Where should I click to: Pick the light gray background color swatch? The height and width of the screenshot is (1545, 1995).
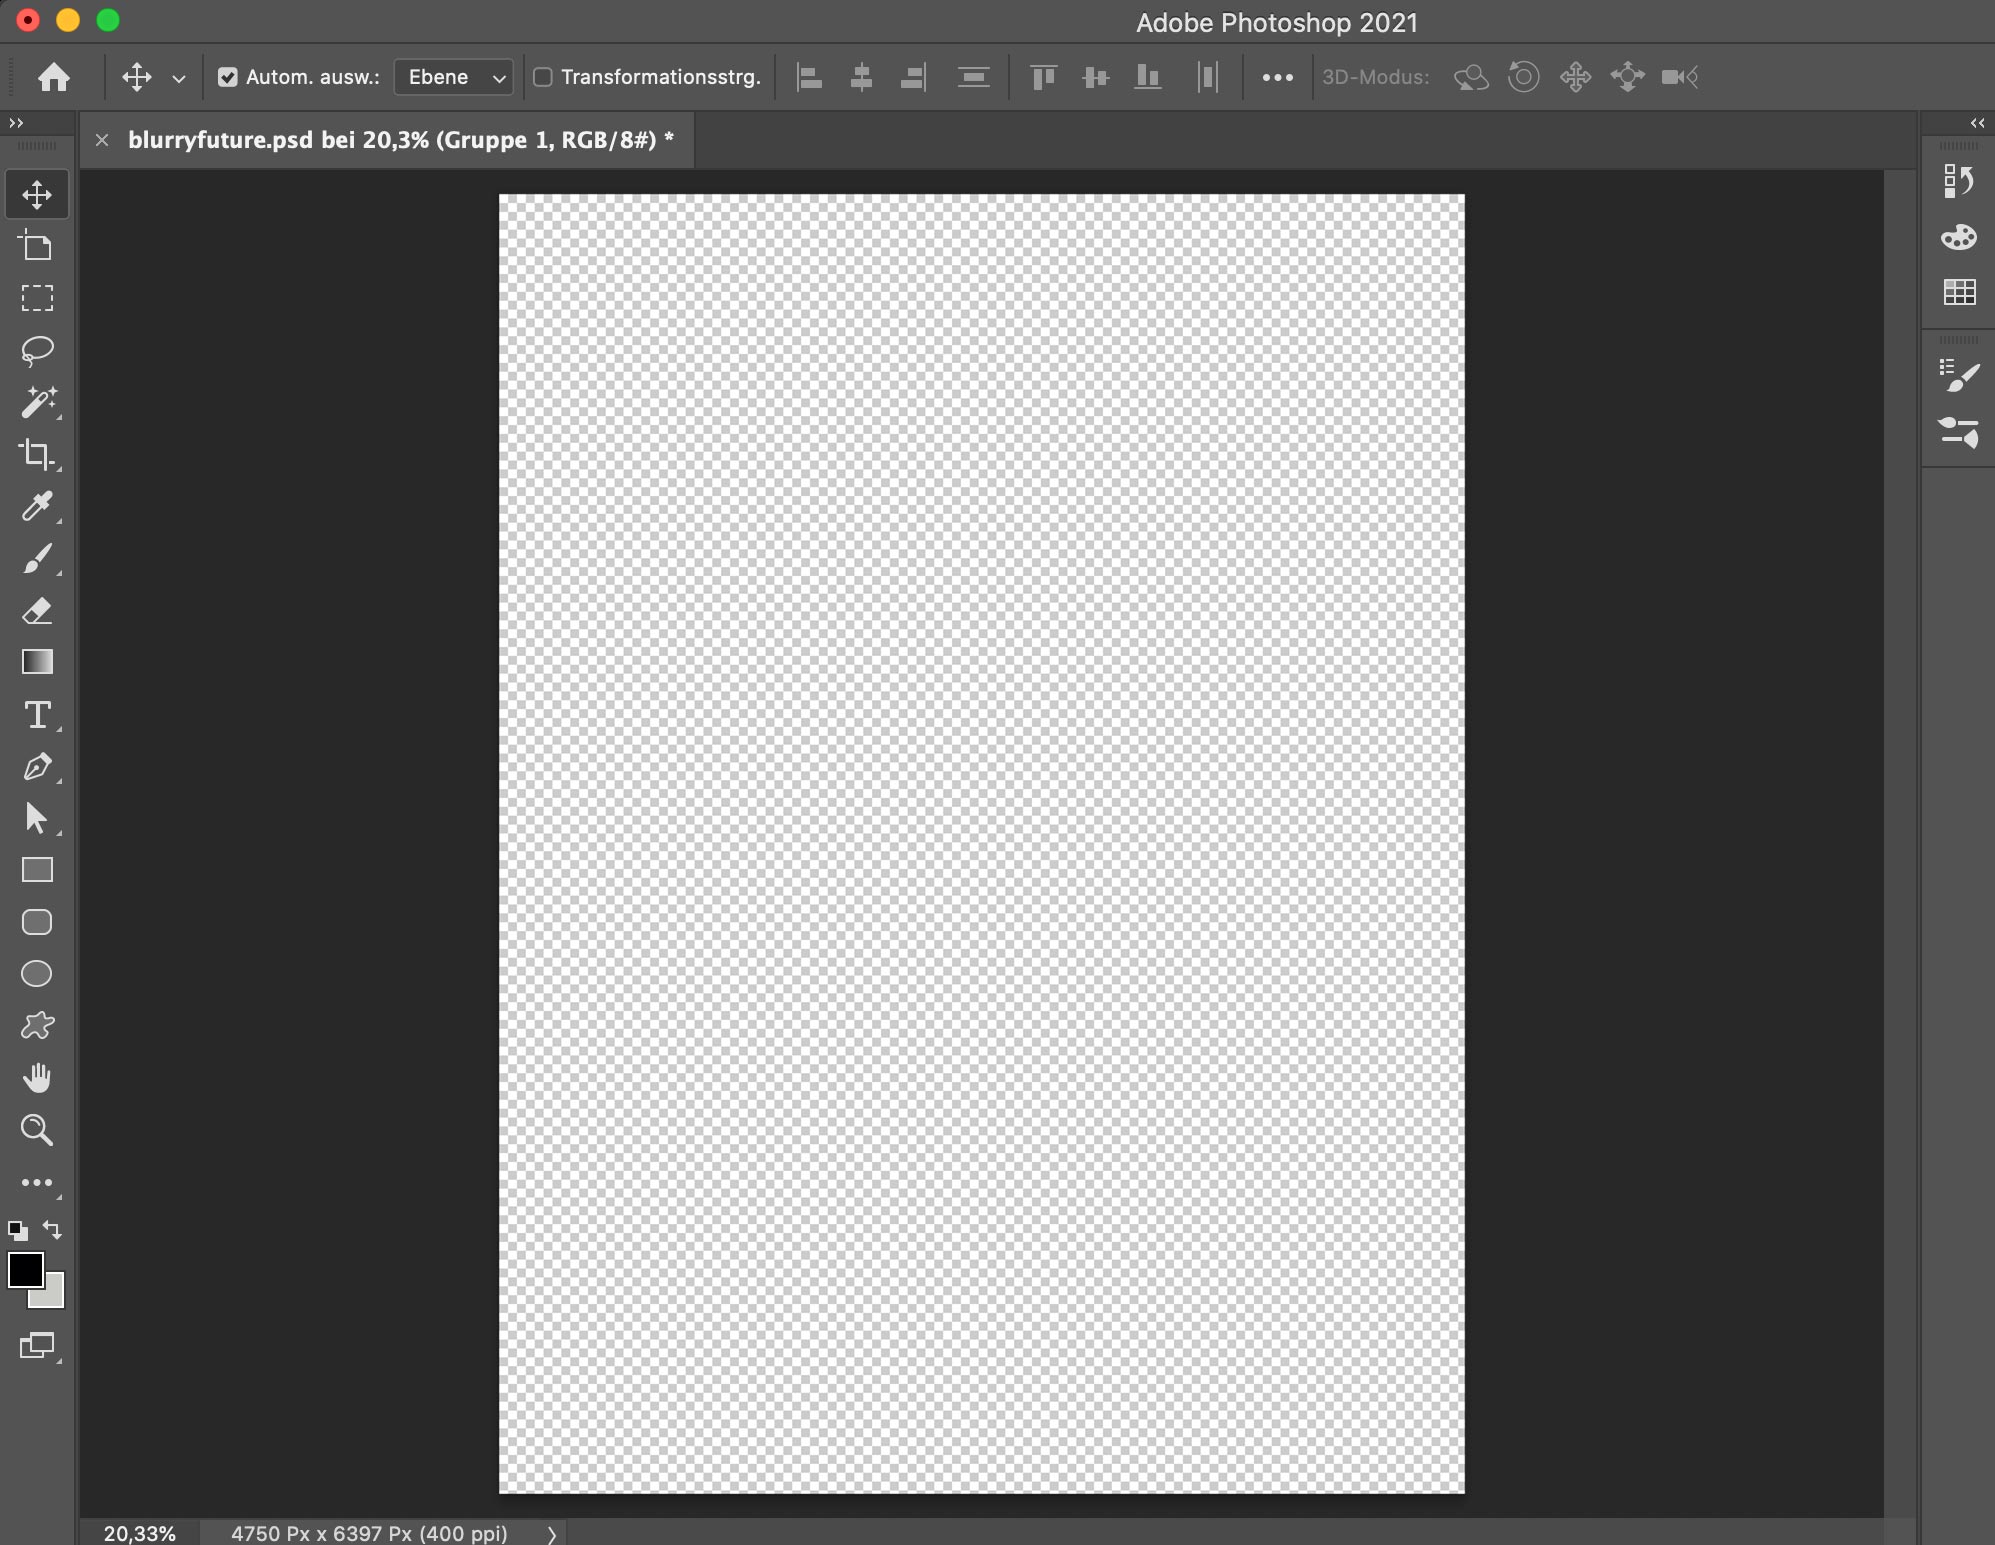(54, 1296)
